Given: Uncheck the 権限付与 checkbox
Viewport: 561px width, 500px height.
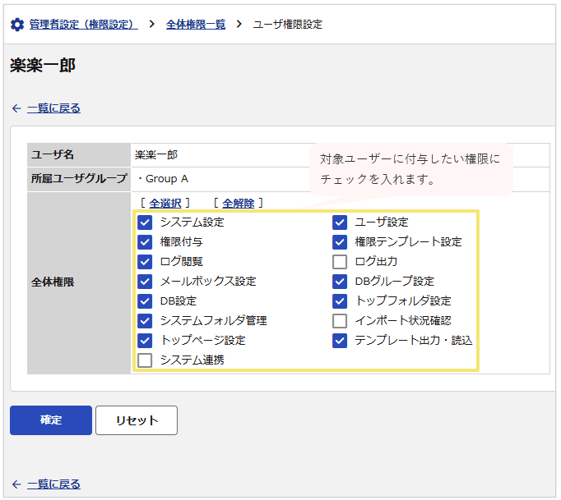Looking at the screenshot, I should tap(145, 242).
